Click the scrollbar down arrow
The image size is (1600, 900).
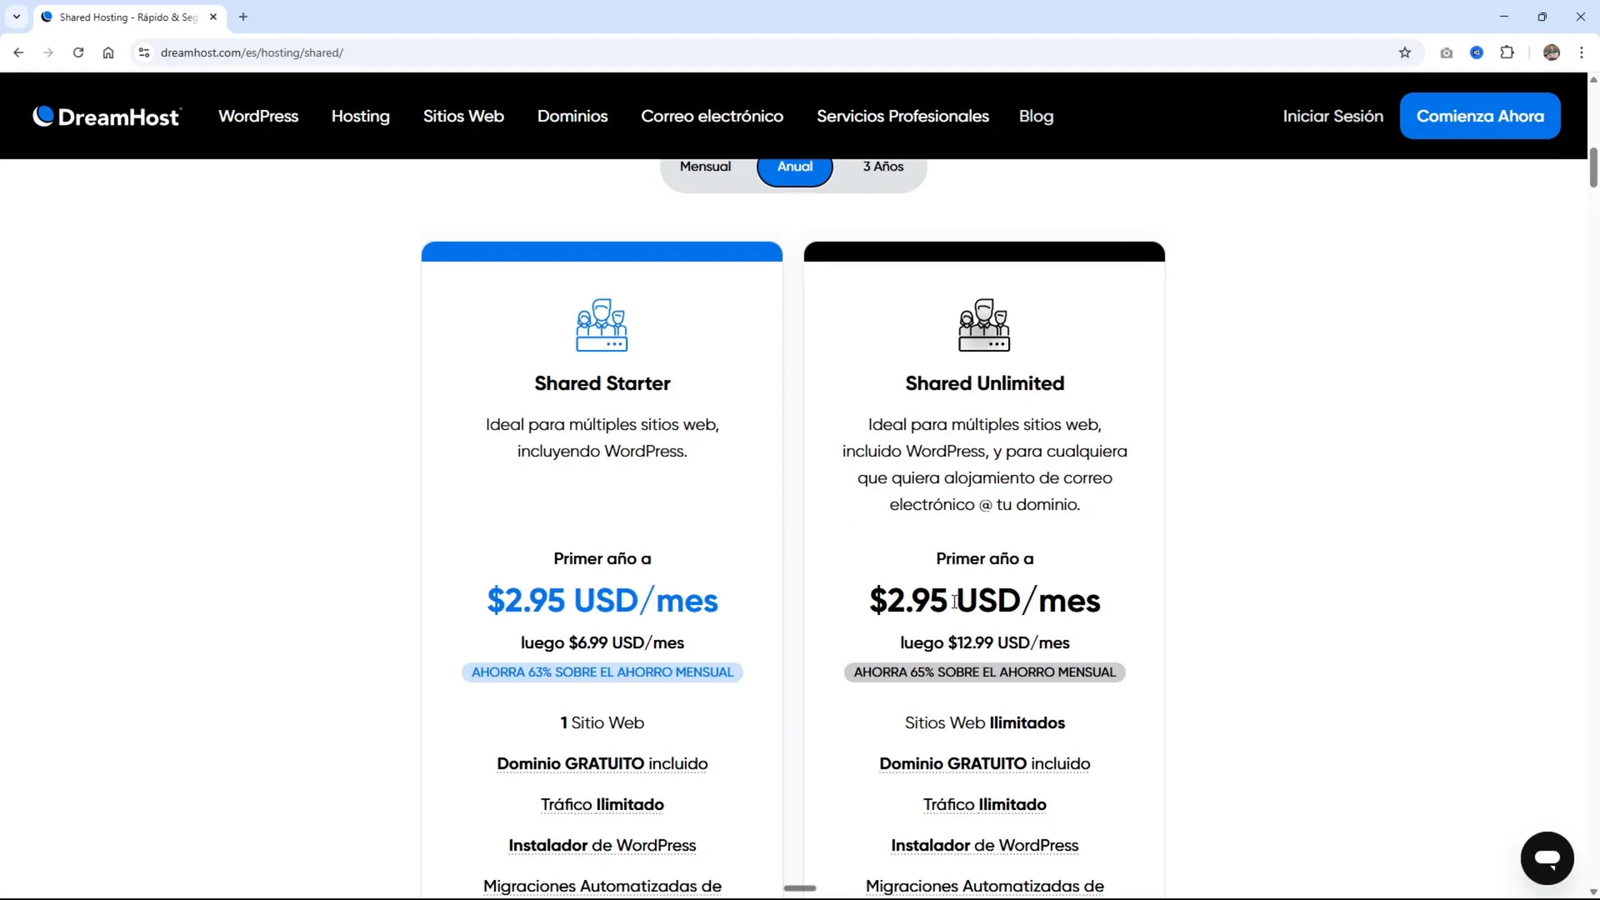1593,892
